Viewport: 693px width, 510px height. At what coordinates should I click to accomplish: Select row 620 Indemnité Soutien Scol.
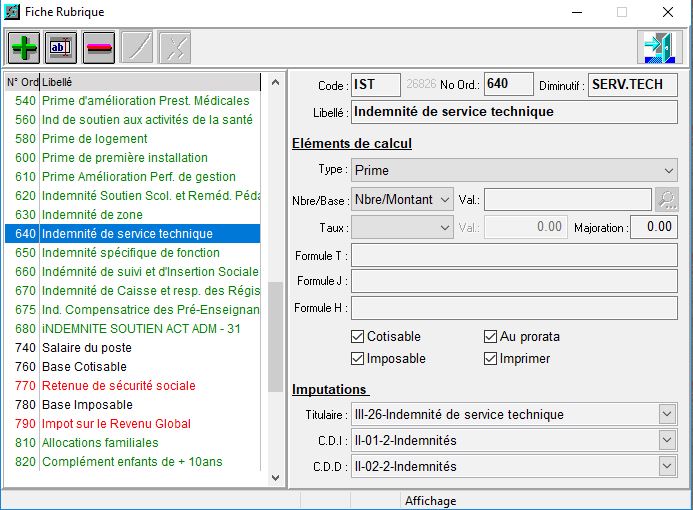pyautogui.click(x=133, y=196)
